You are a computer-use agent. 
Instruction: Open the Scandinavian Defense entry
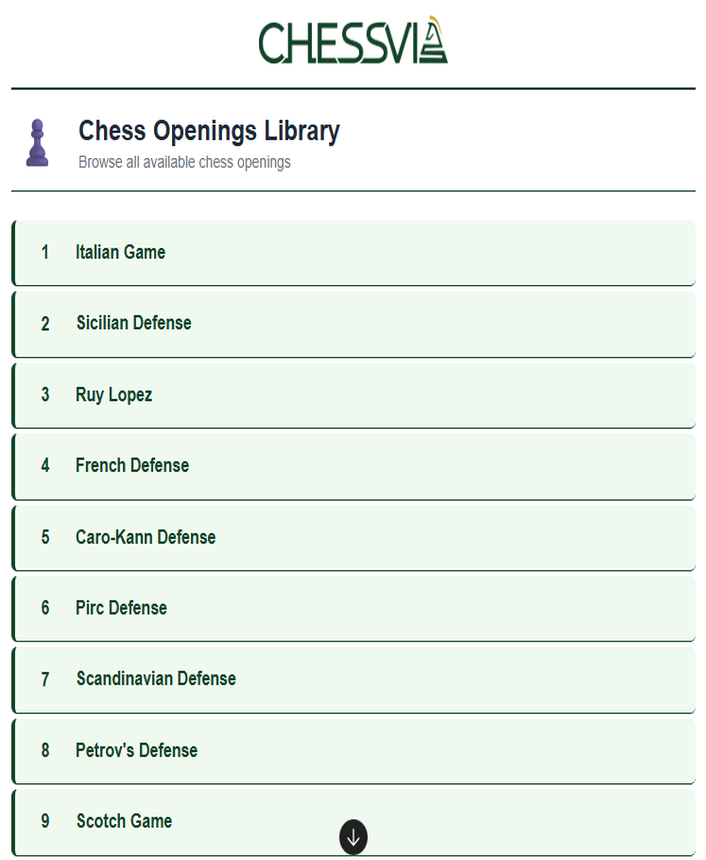pyautogui.click(x=156, y=679)
